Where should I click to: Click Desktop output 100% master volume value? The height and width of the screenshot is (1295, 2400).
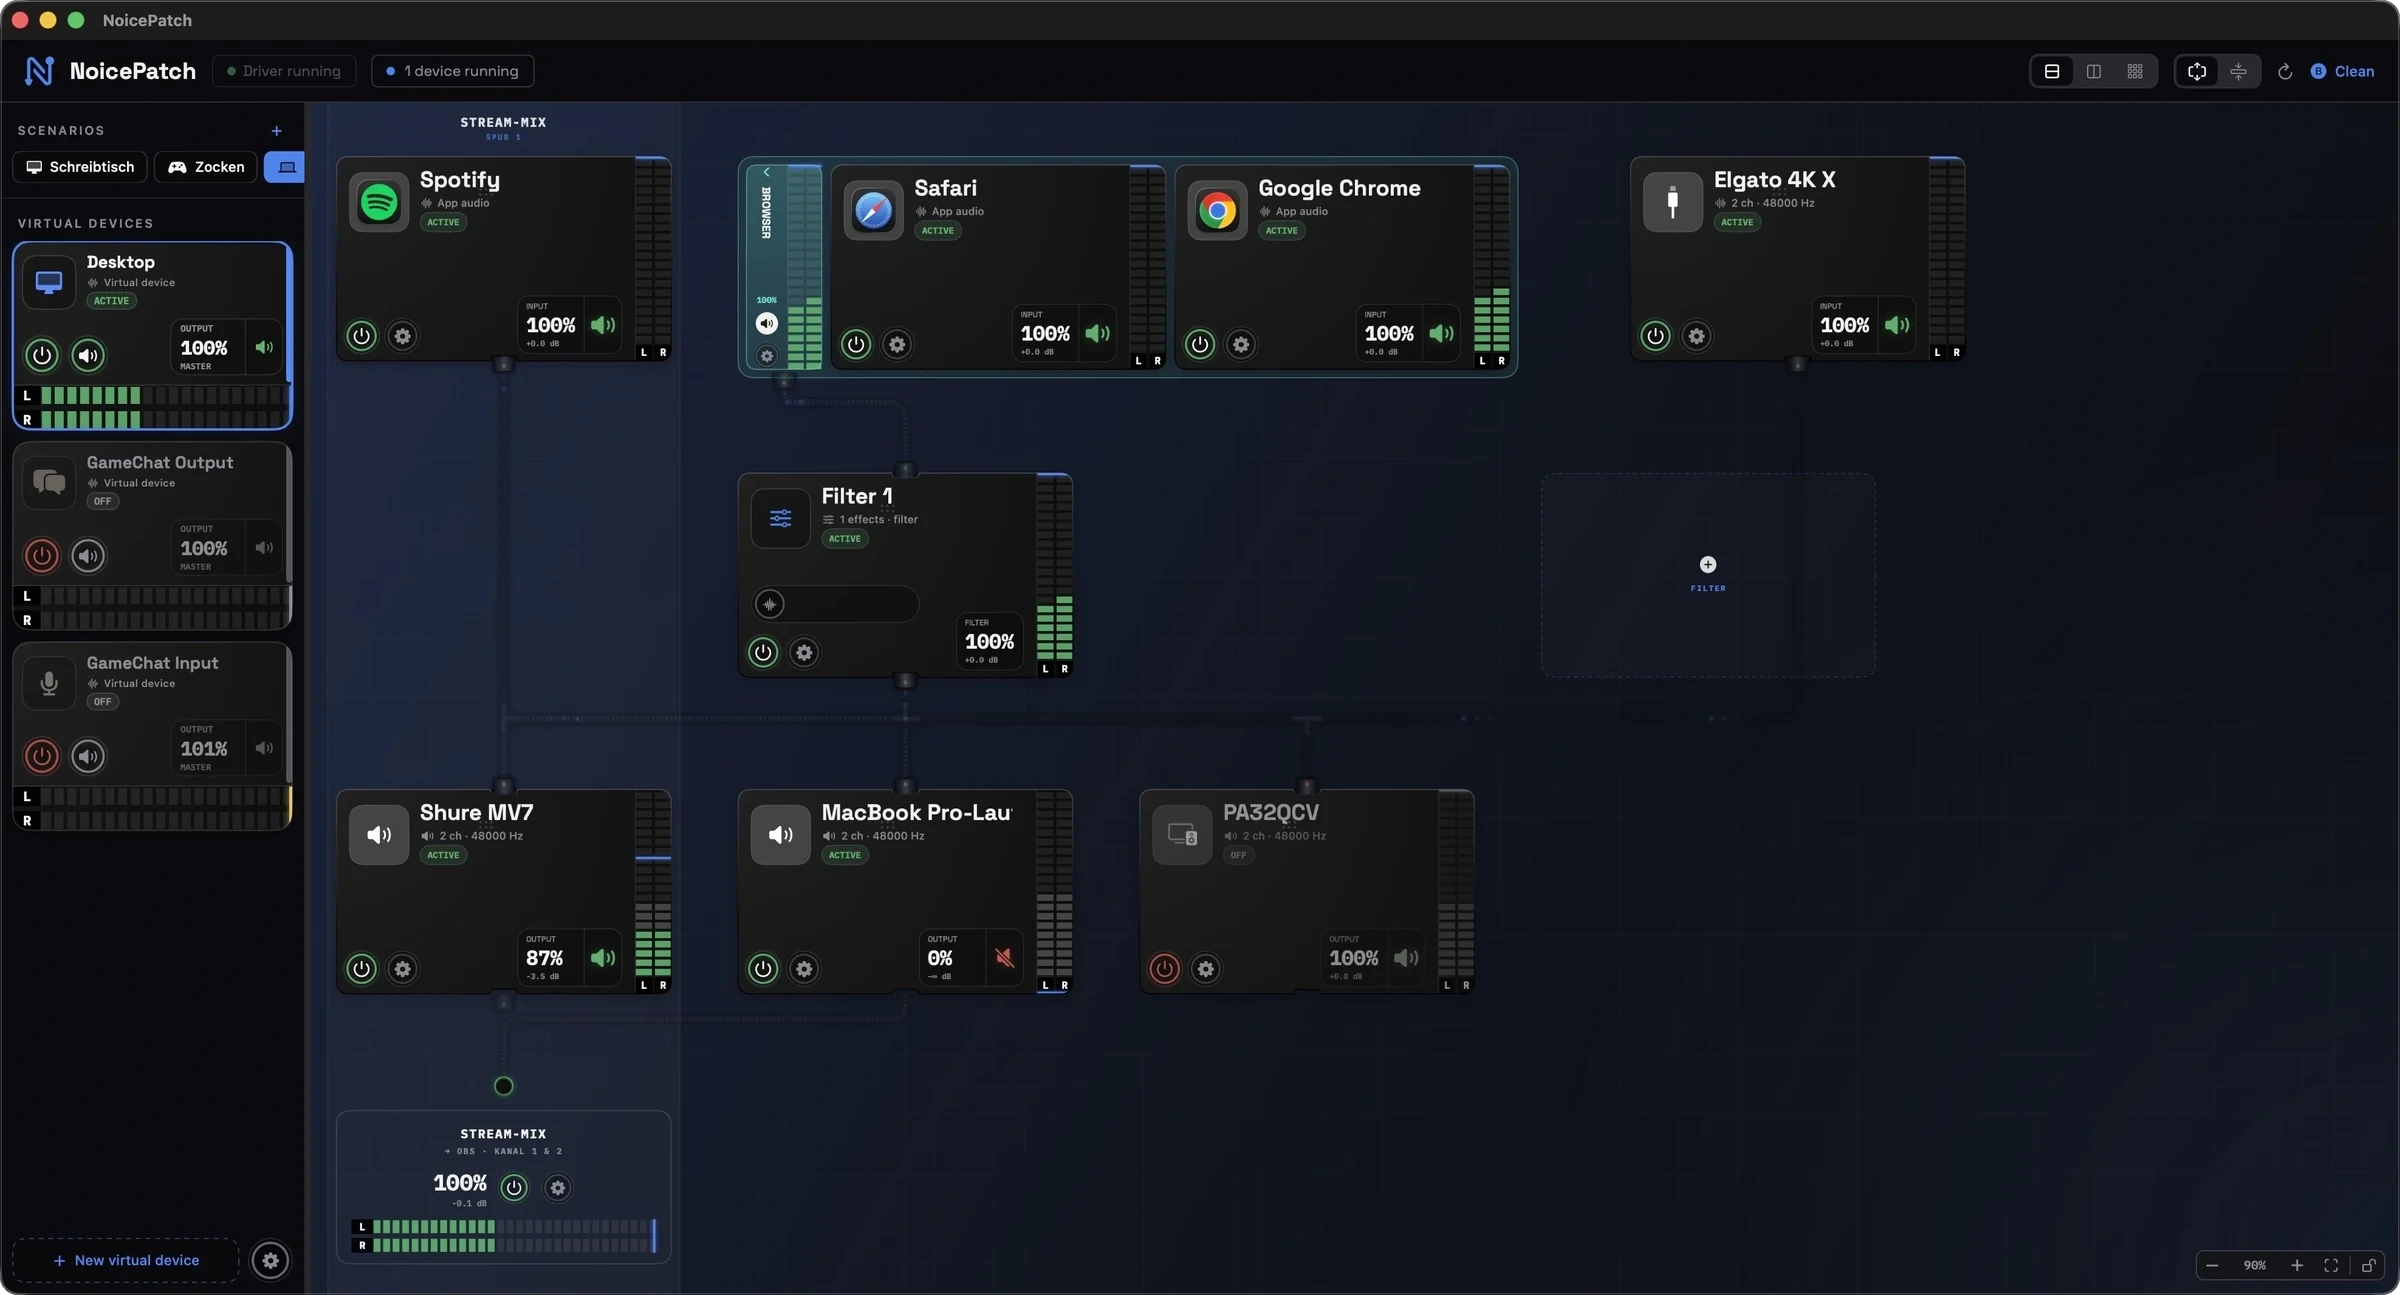pos(204,348)
